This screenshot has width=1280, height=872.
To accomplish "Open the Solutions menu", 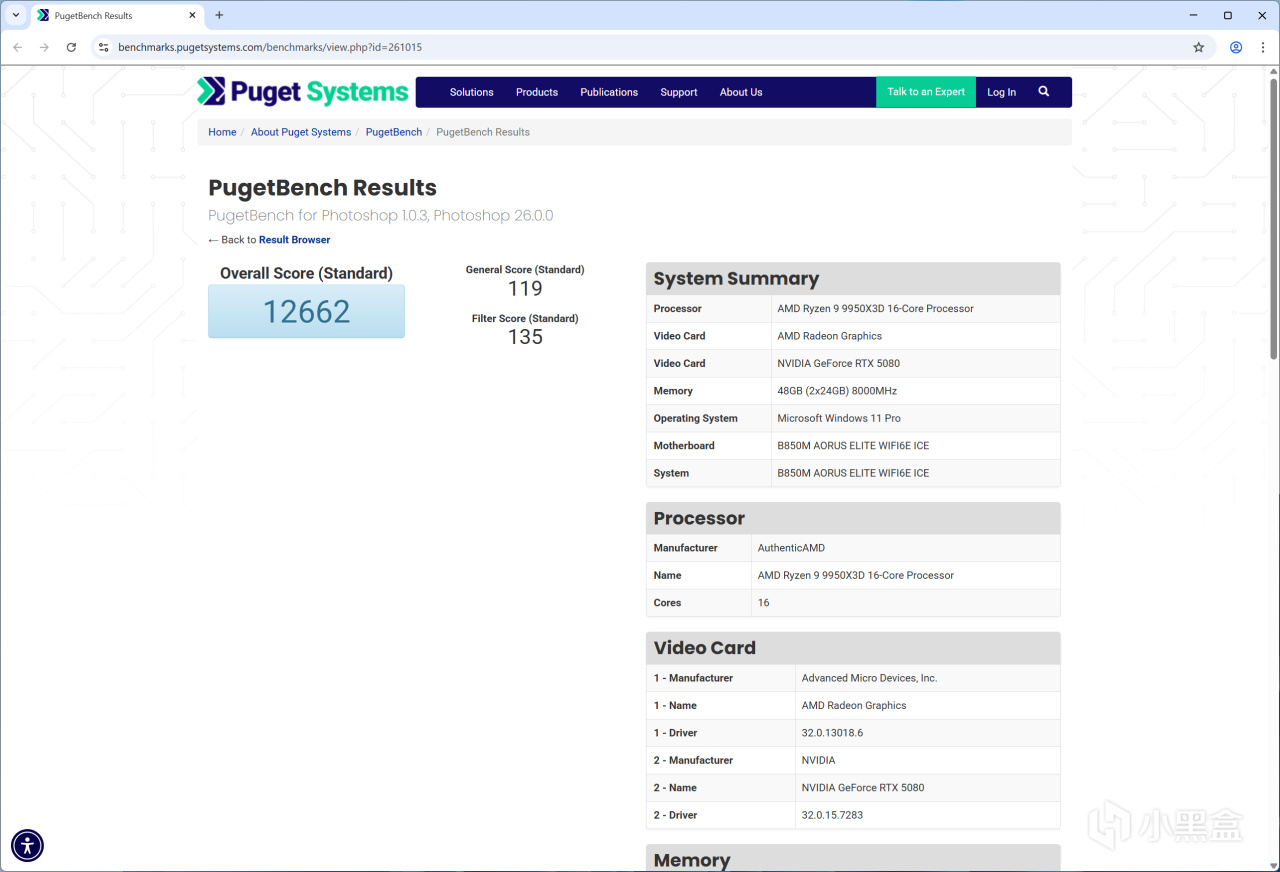I will point(472,92).
